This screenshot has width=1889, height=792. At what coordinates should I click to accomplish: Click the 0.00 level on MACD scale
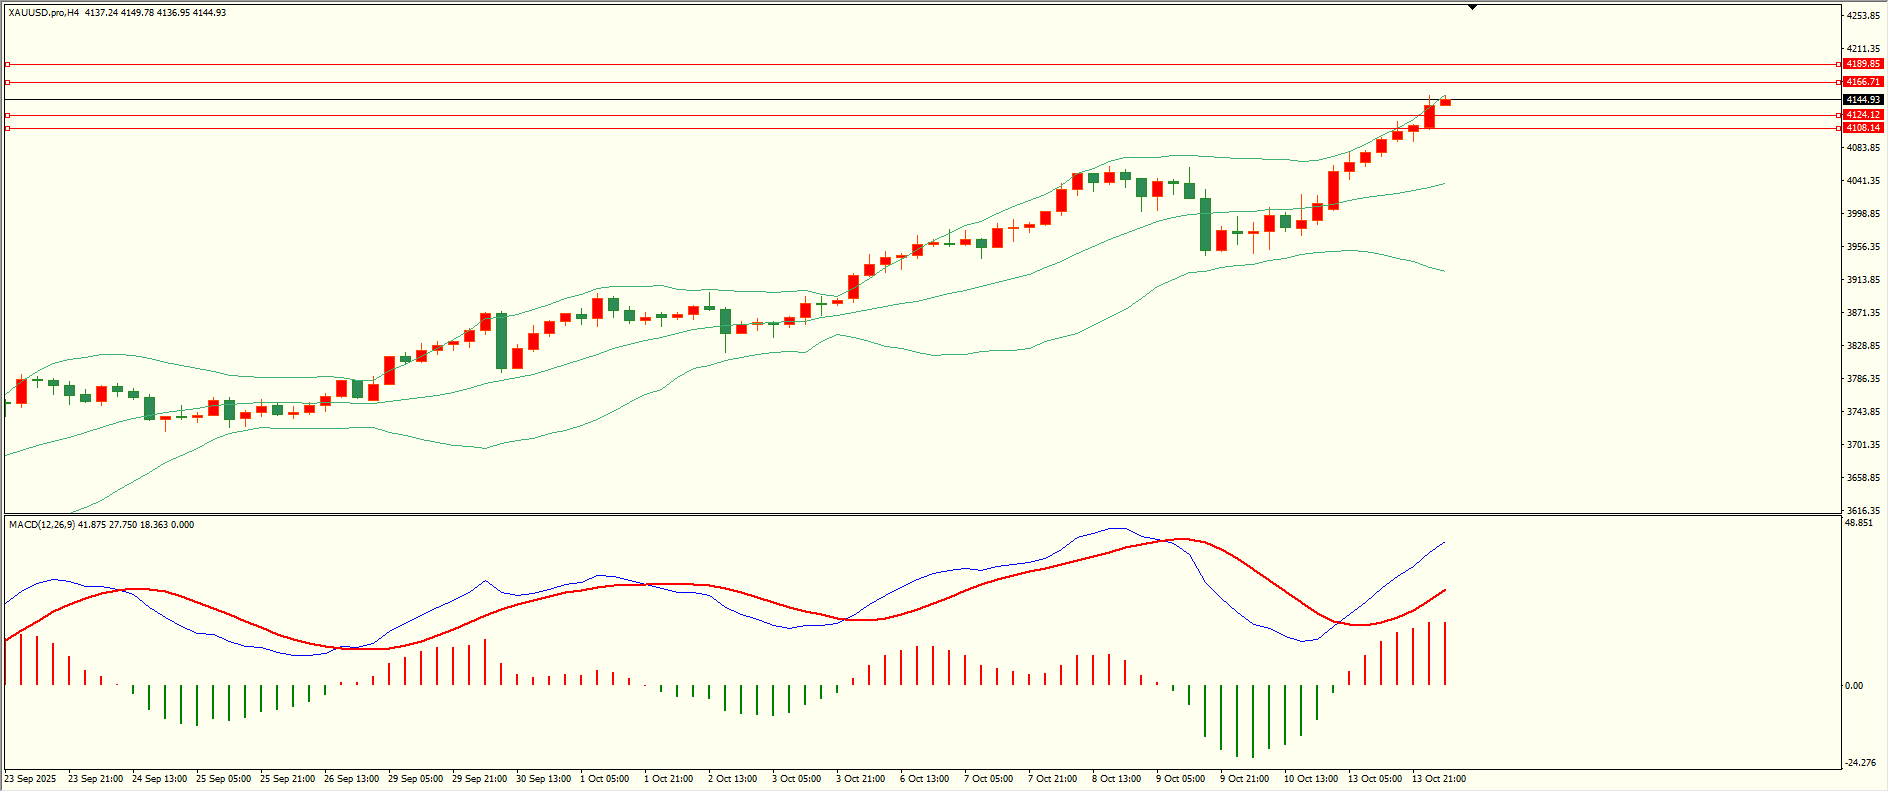[1854, 686]
